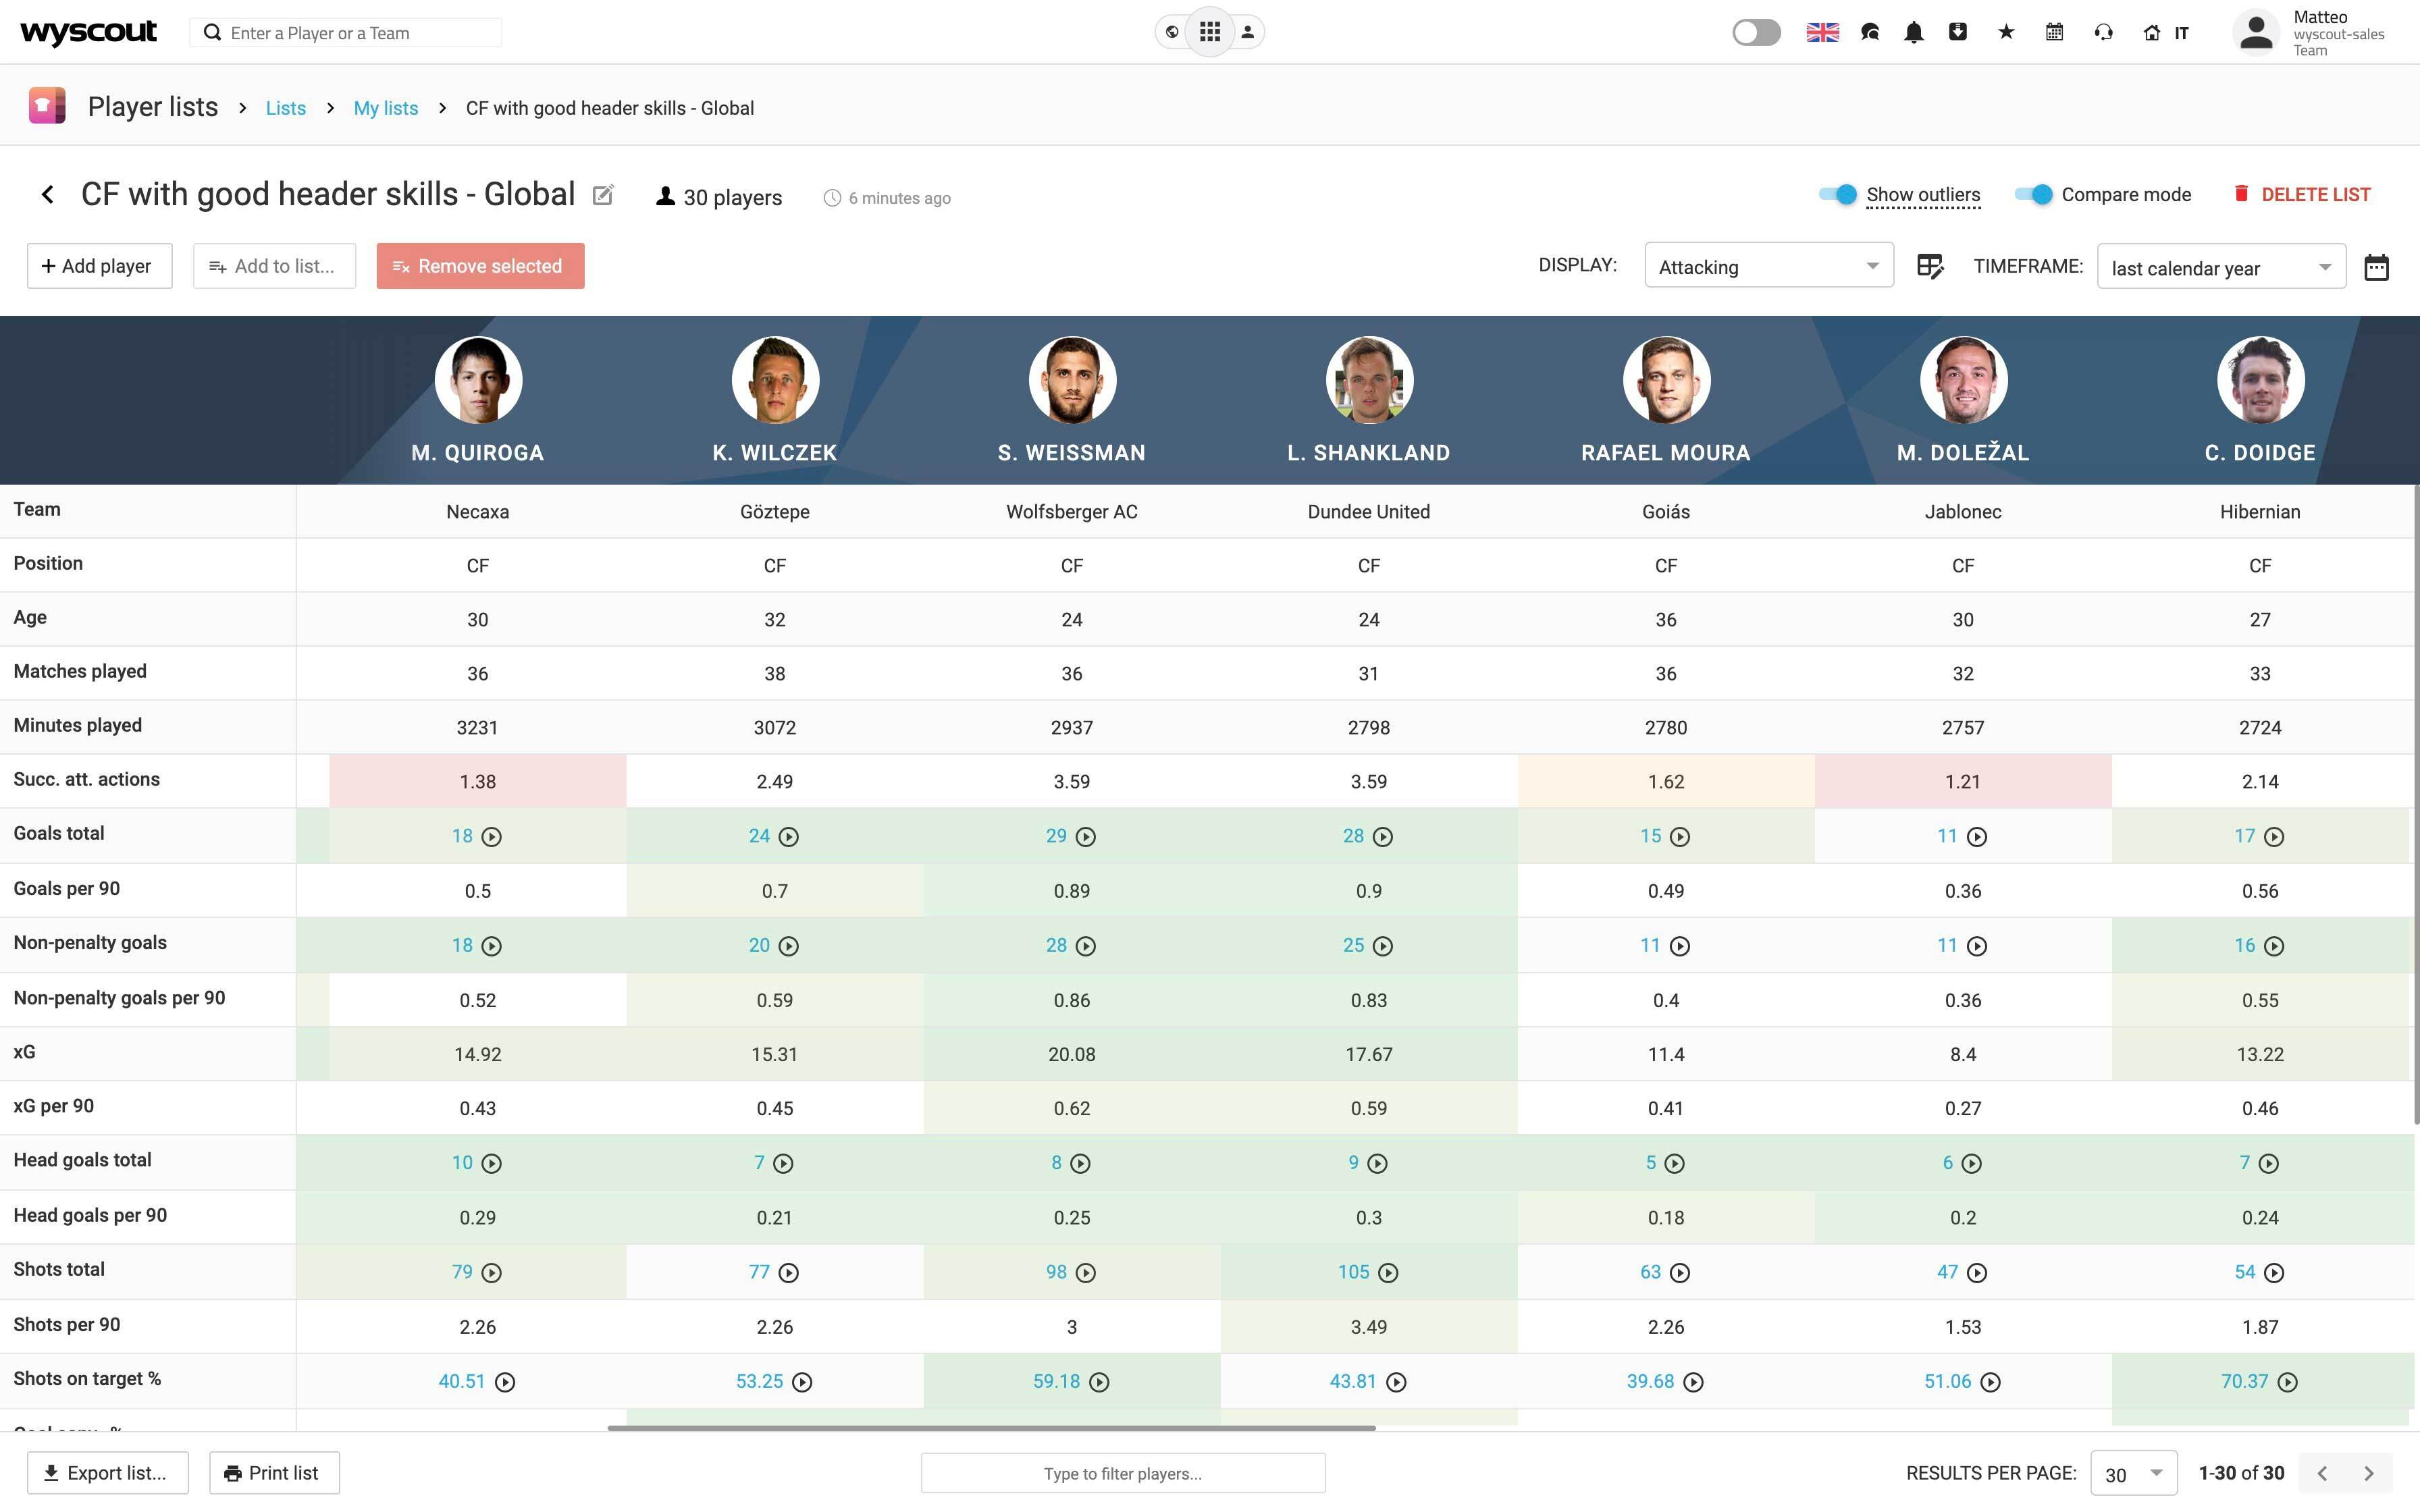Play video of Weissman's 29 total goals

point(1085,837)
